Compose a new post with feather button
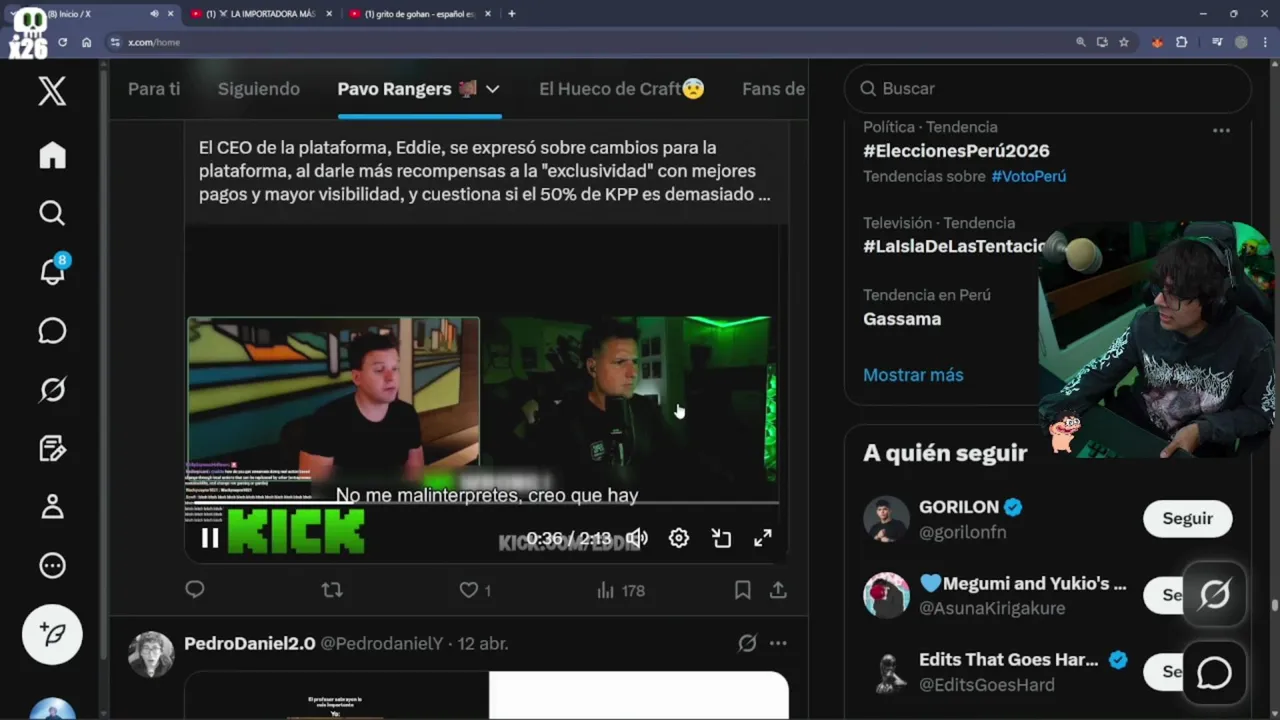The height and width of the screenshot is (720, 1280). 52,634
